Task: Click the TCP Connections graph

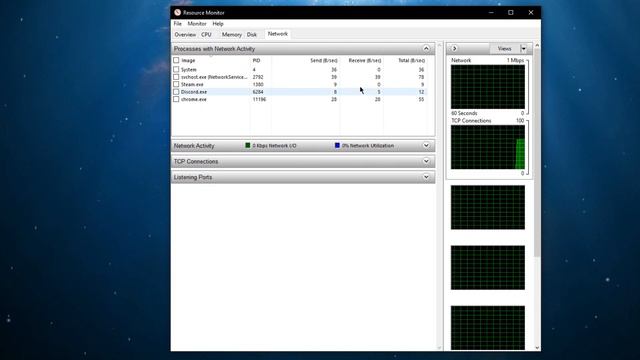Action: (x=488, y=147)
